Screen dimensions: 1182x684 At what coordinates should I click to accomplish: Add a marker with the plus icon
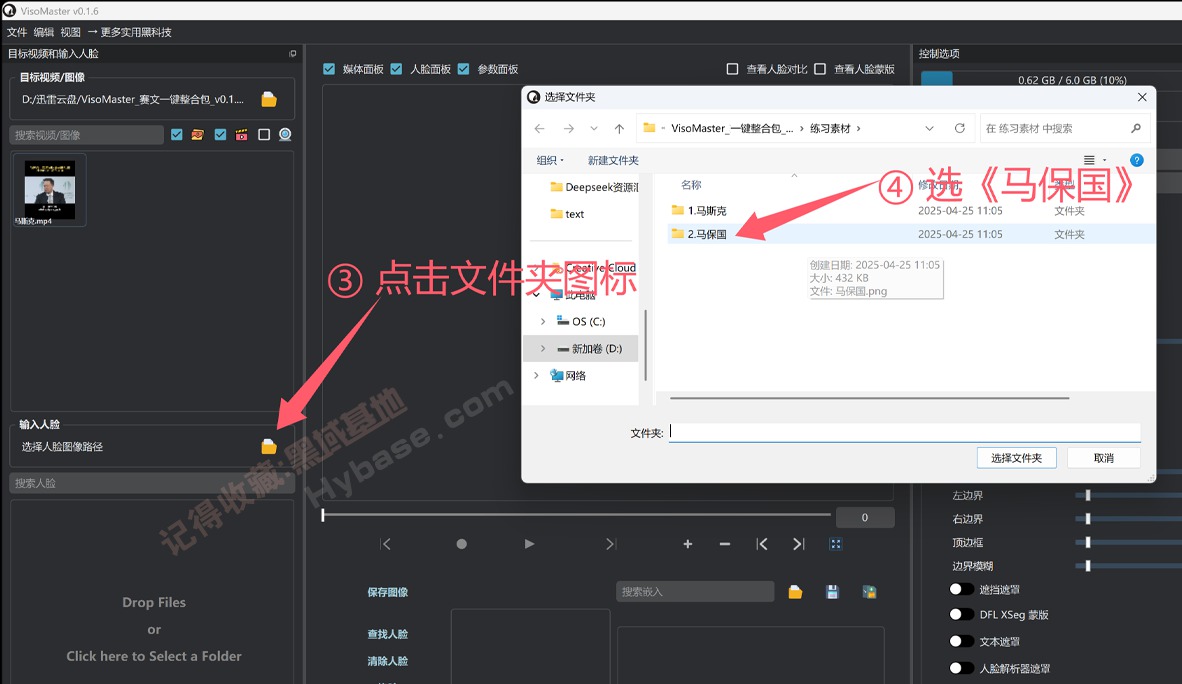687,544
